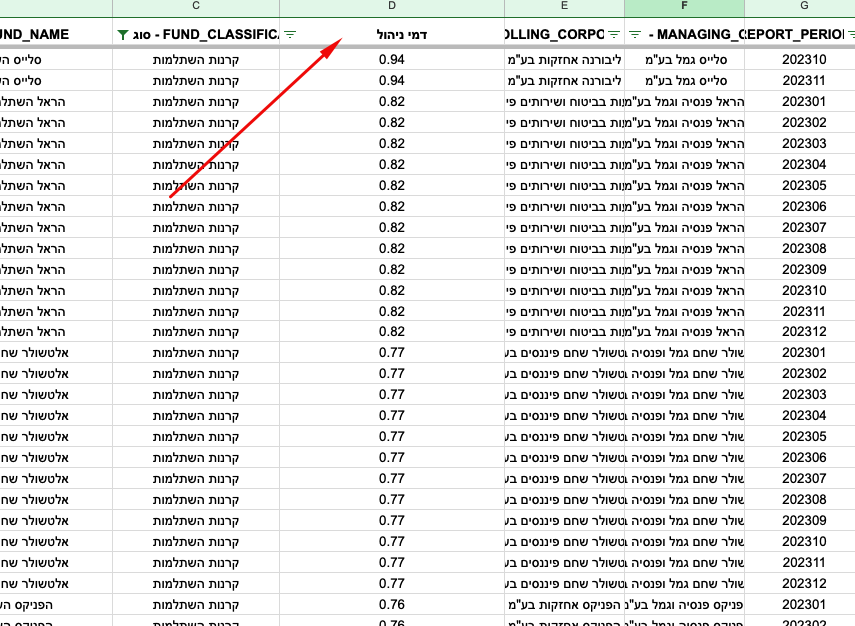The height and width of the screenshot is (626, 855).
Task: Open the filter menu for דמי ניהול column
Action: click(290, 34)
